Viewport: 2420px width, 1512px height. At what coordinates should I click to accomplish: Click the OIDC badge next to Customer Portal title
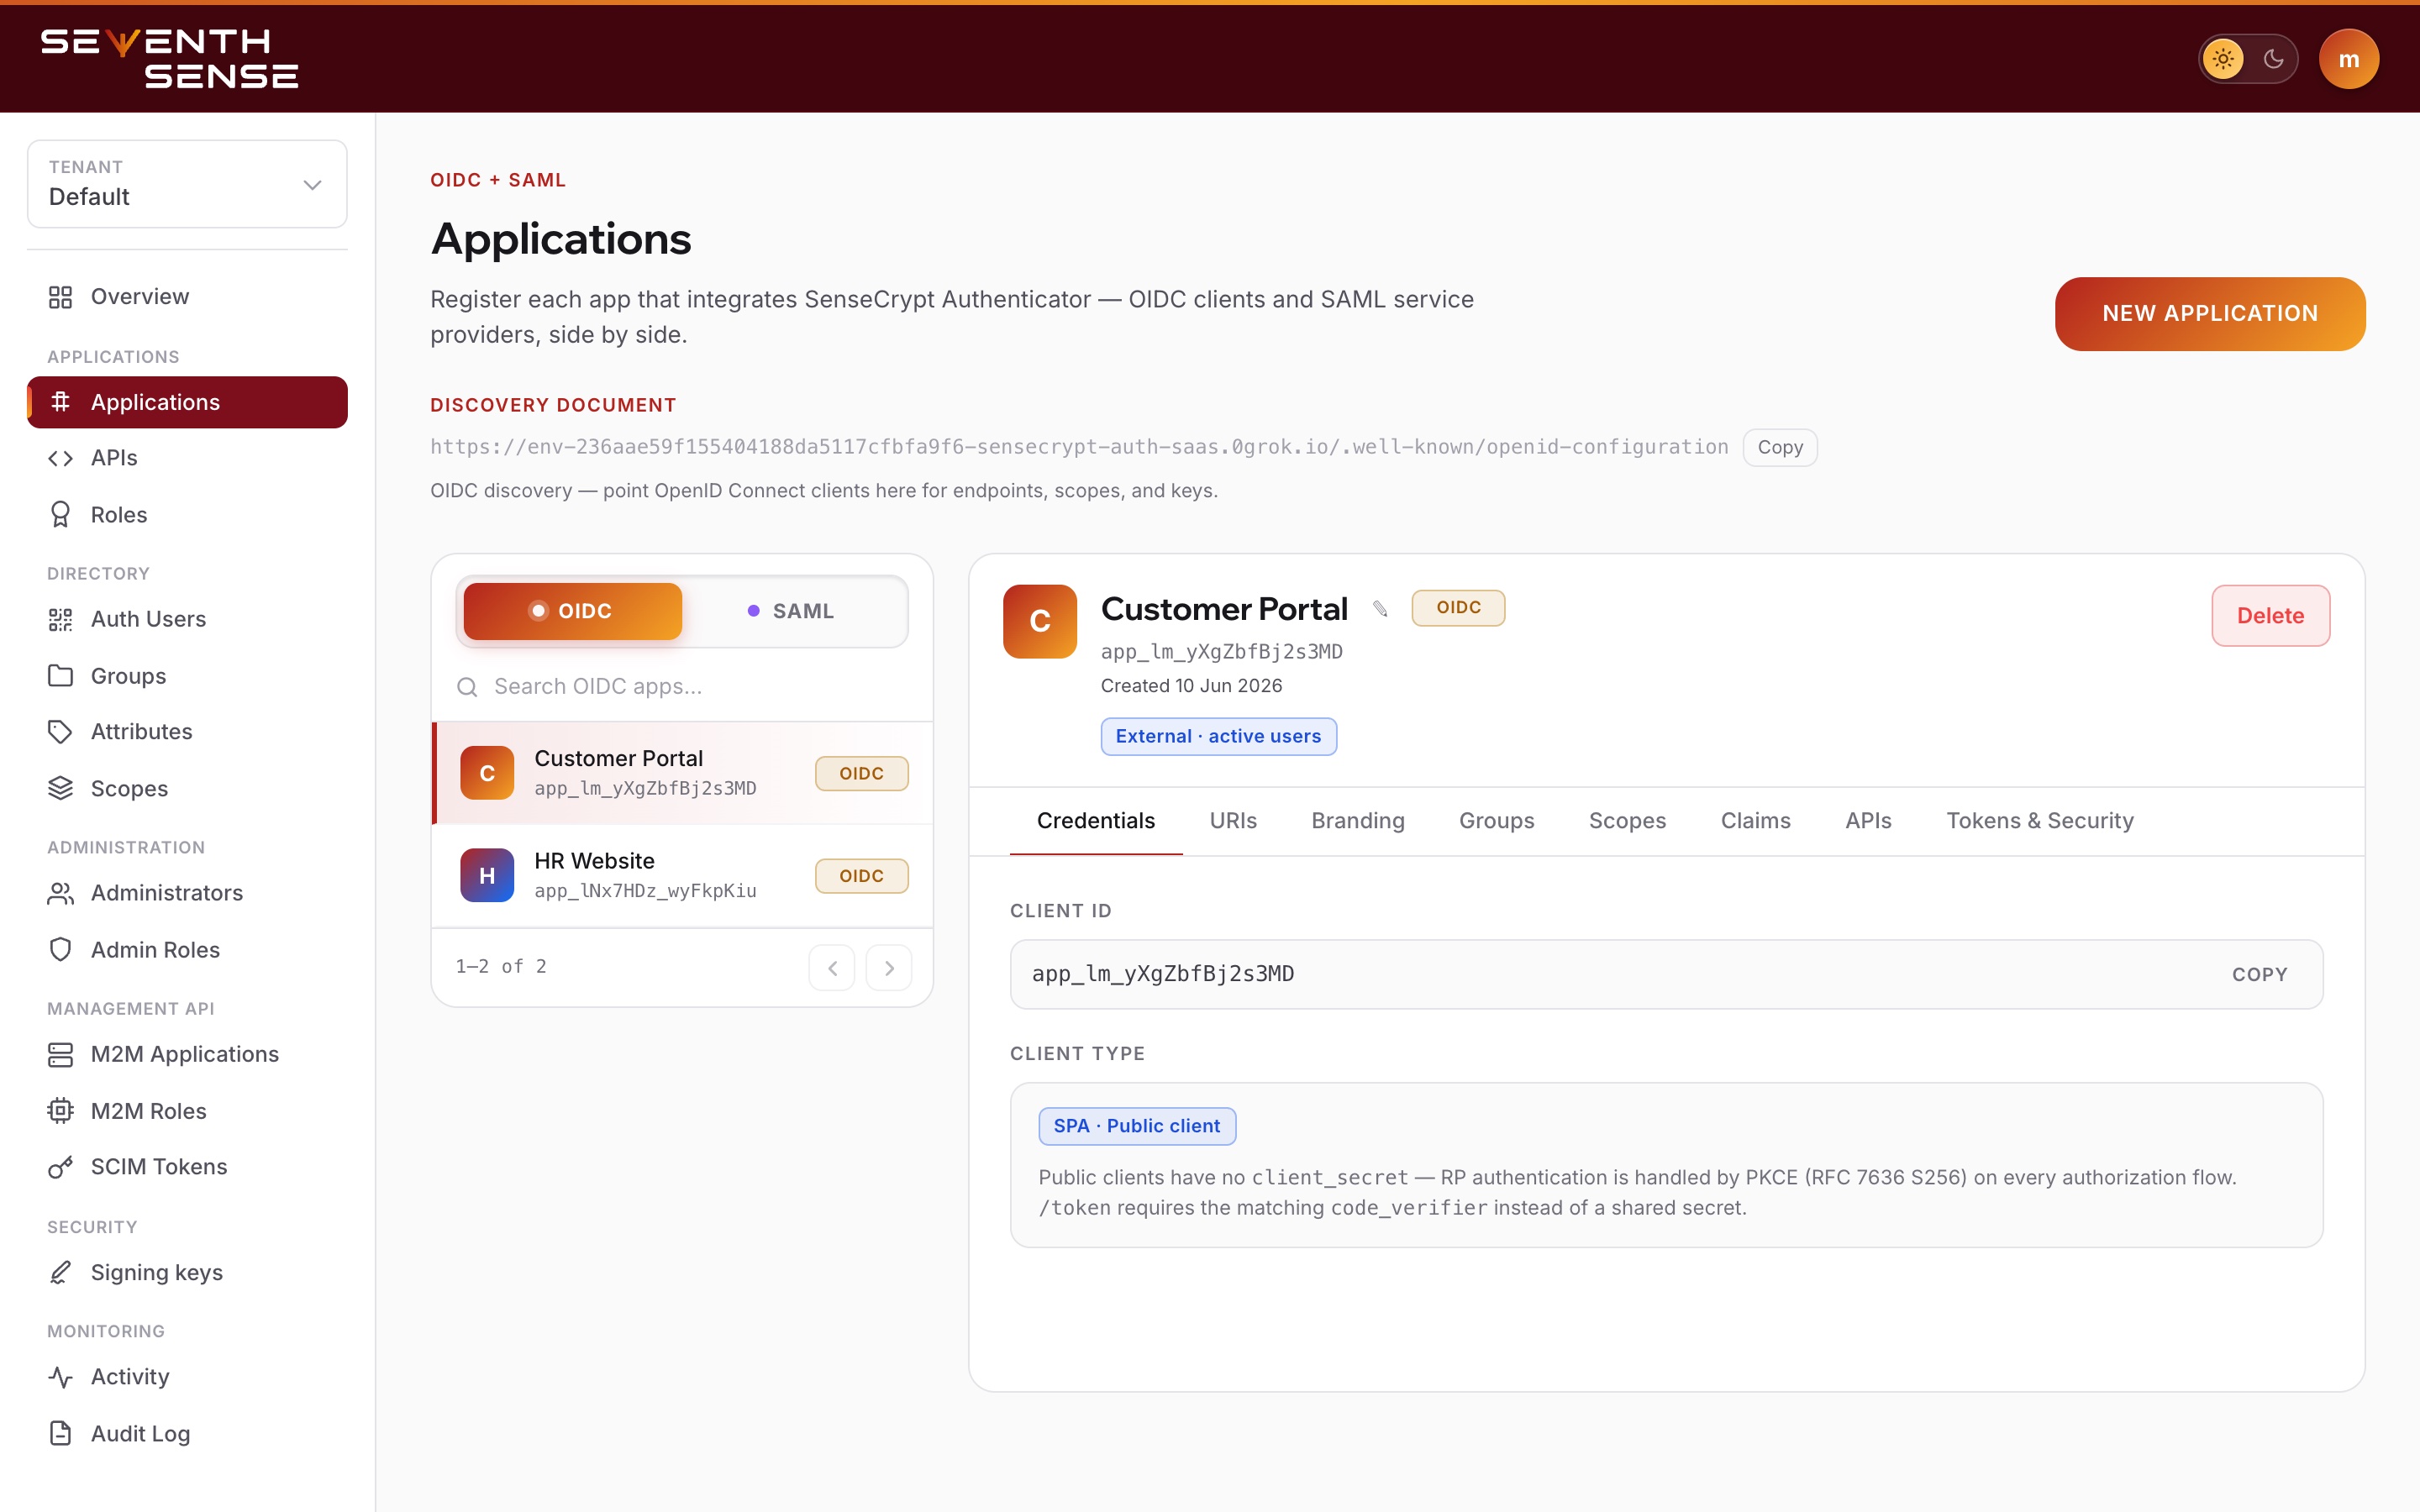coord(1458,608)
